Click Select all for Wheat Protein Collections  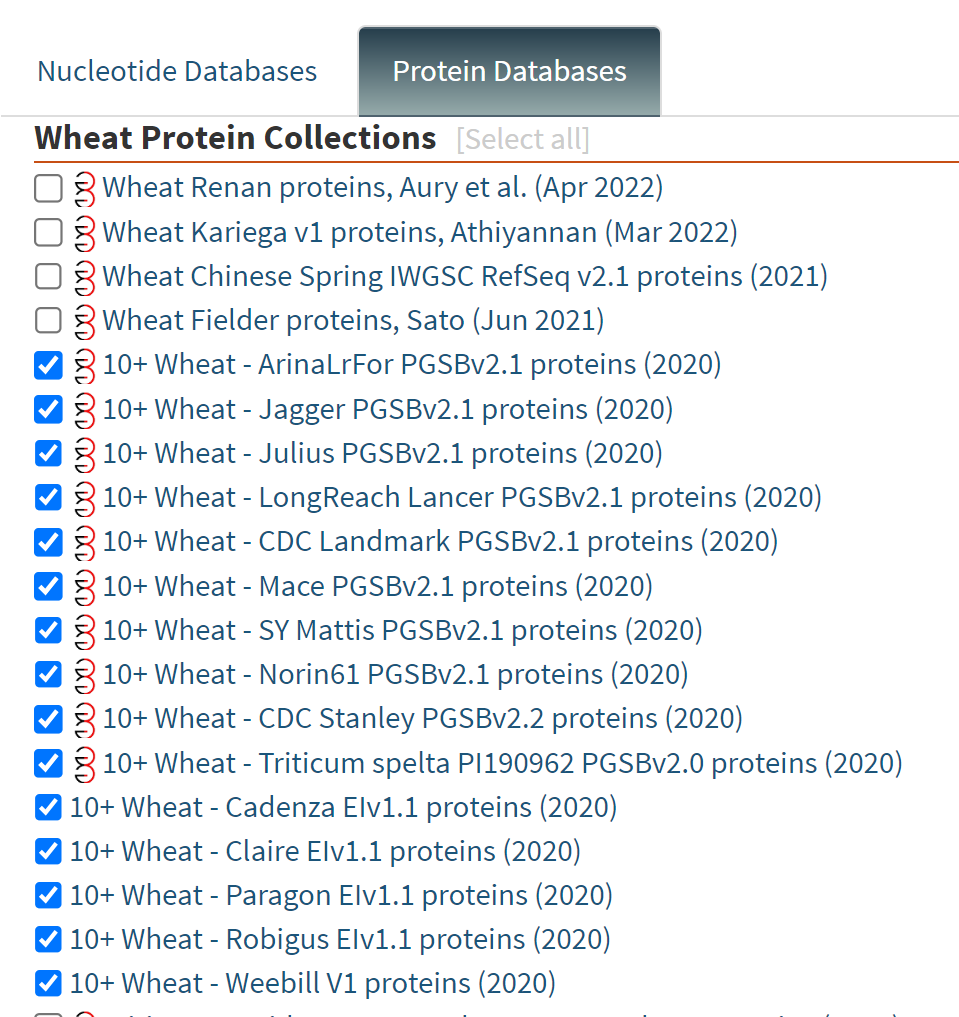click(522, 139)
